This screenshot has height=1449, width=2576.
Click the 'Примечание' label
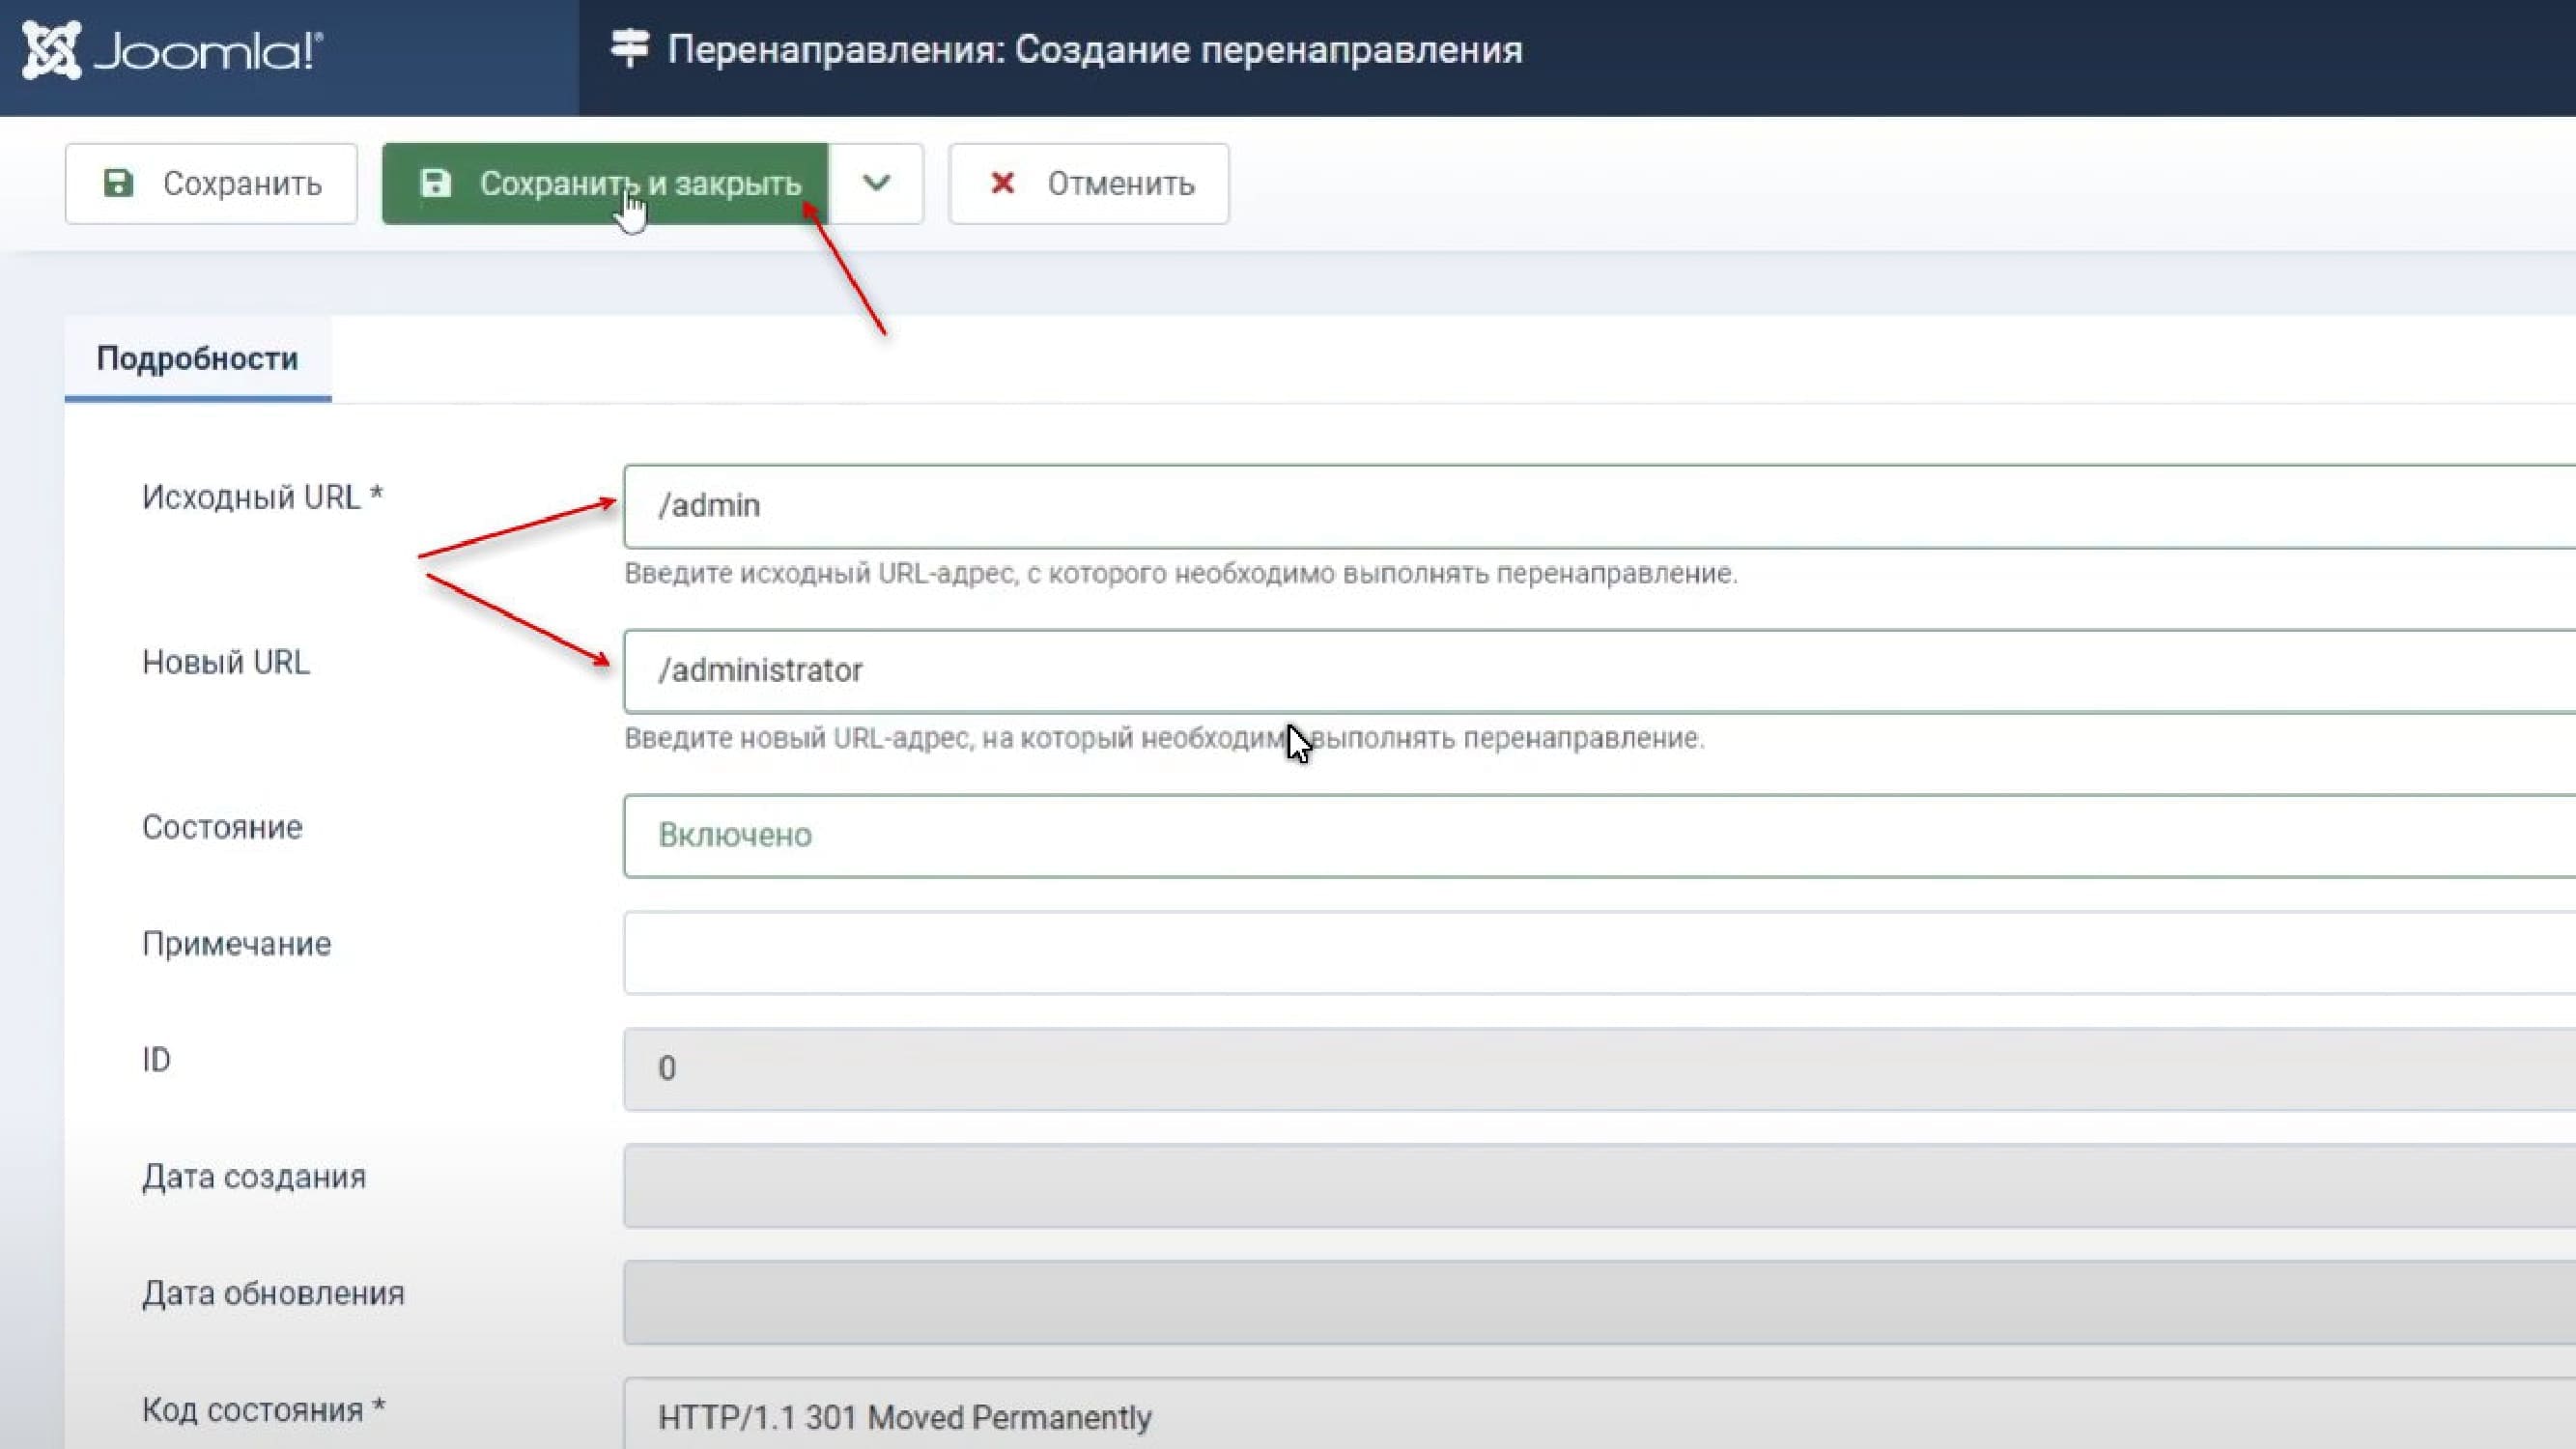236,944
